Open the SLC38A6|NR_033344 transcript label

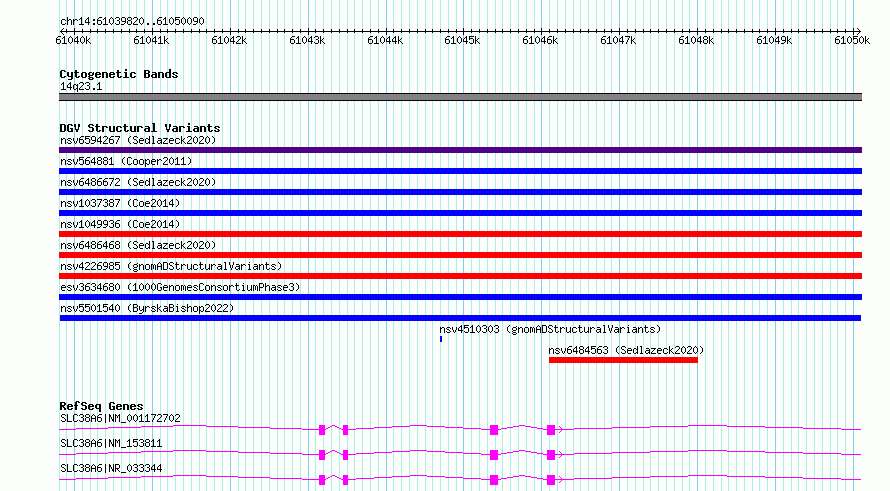click(111, 468)
